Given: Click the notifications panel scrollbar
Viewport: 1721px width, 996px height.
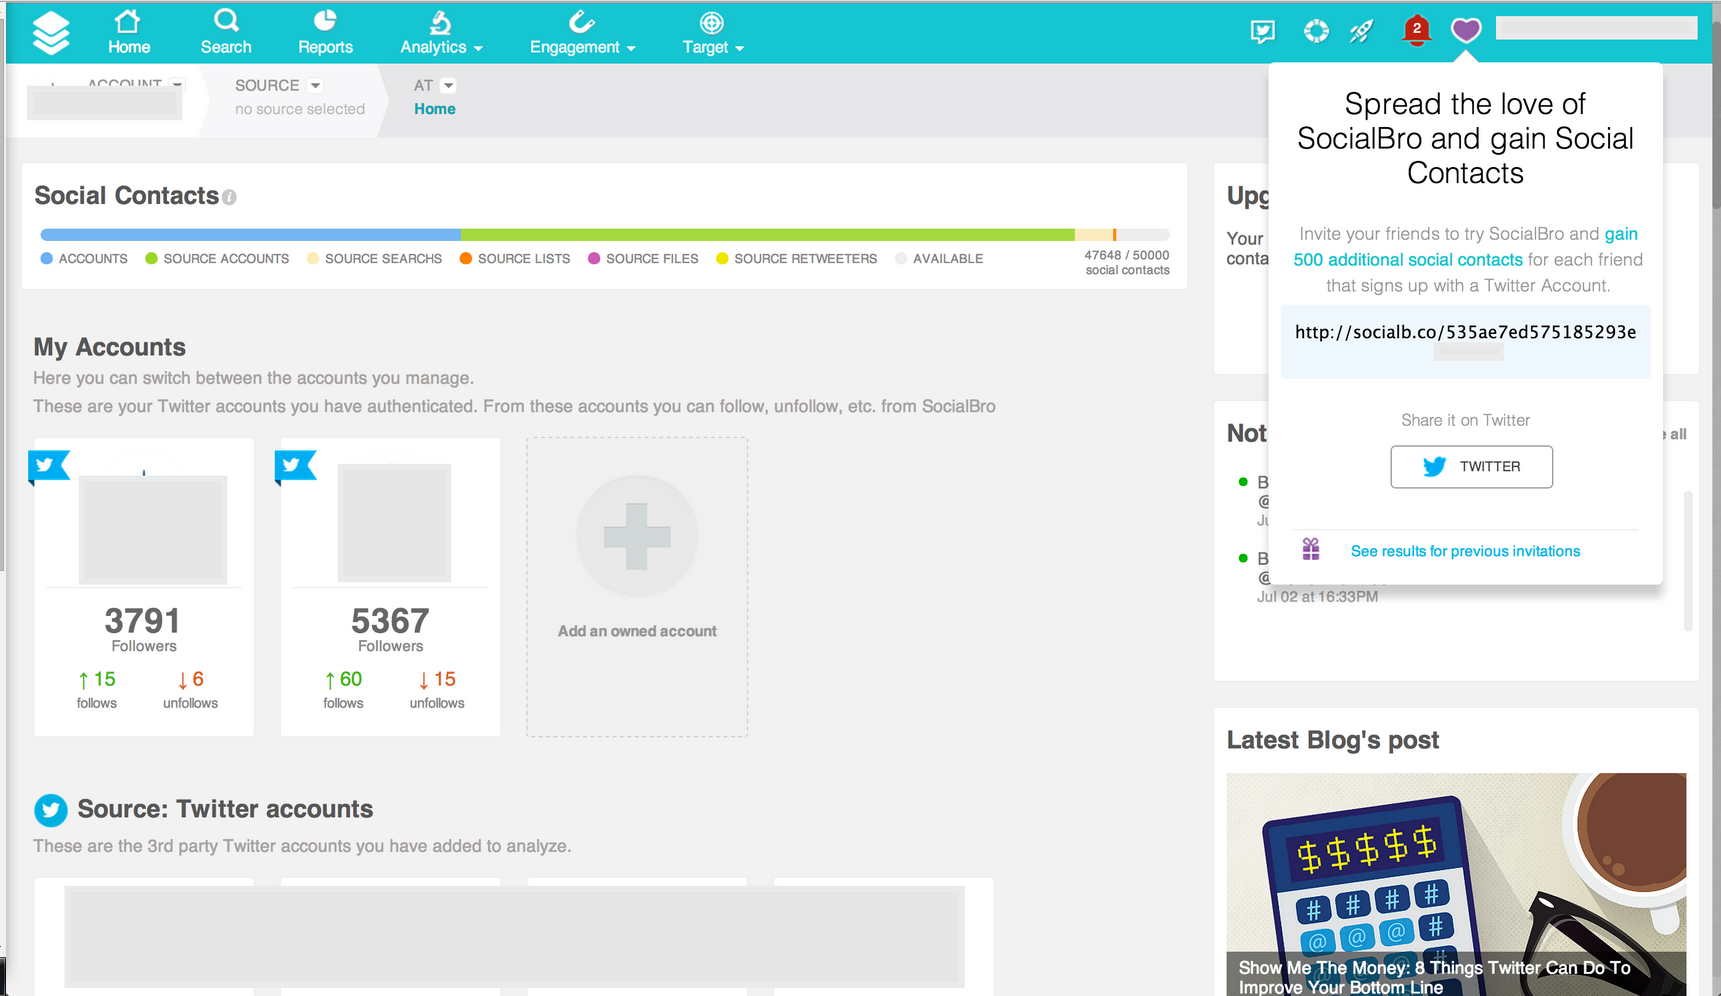Looking at the screenshot, I should [1688, 560].
